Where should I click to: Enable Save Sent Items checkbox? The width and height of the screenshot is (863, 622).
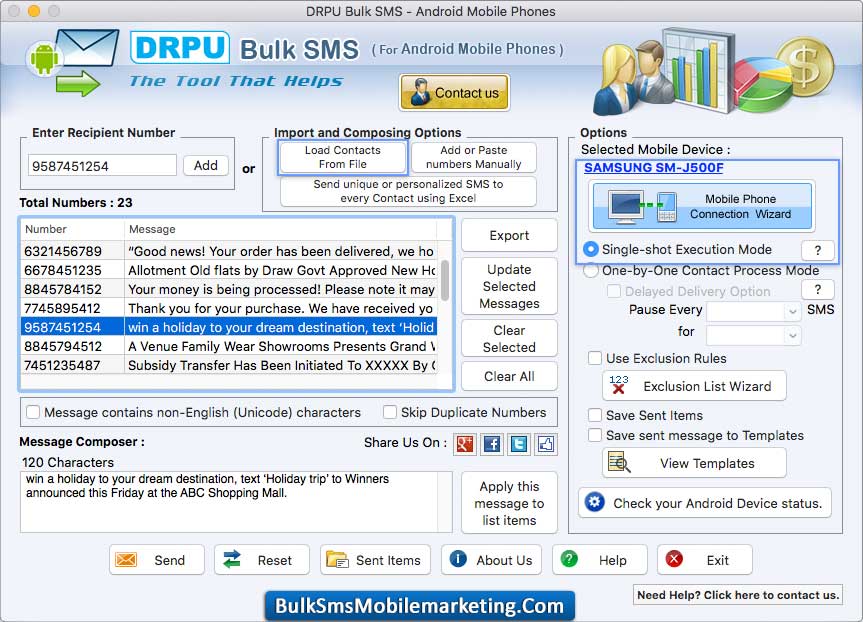point(595,415)
